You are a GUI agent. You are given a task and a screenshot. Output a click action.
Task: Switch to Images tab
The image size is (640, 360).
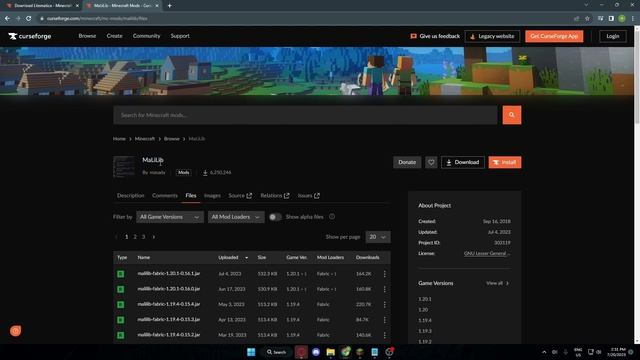click(212, 196)
